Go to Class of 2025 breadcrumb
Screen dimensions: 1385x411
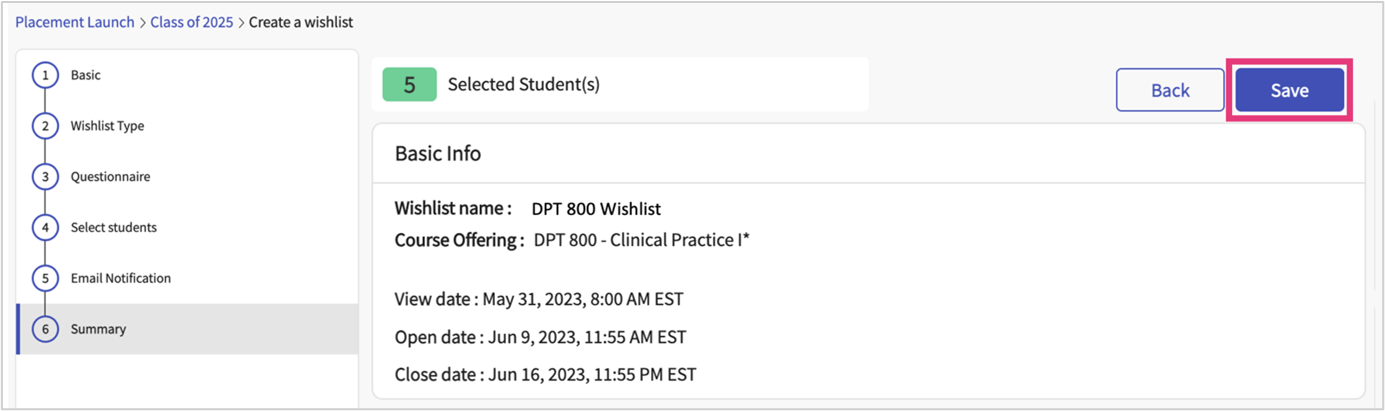point(191,22)
